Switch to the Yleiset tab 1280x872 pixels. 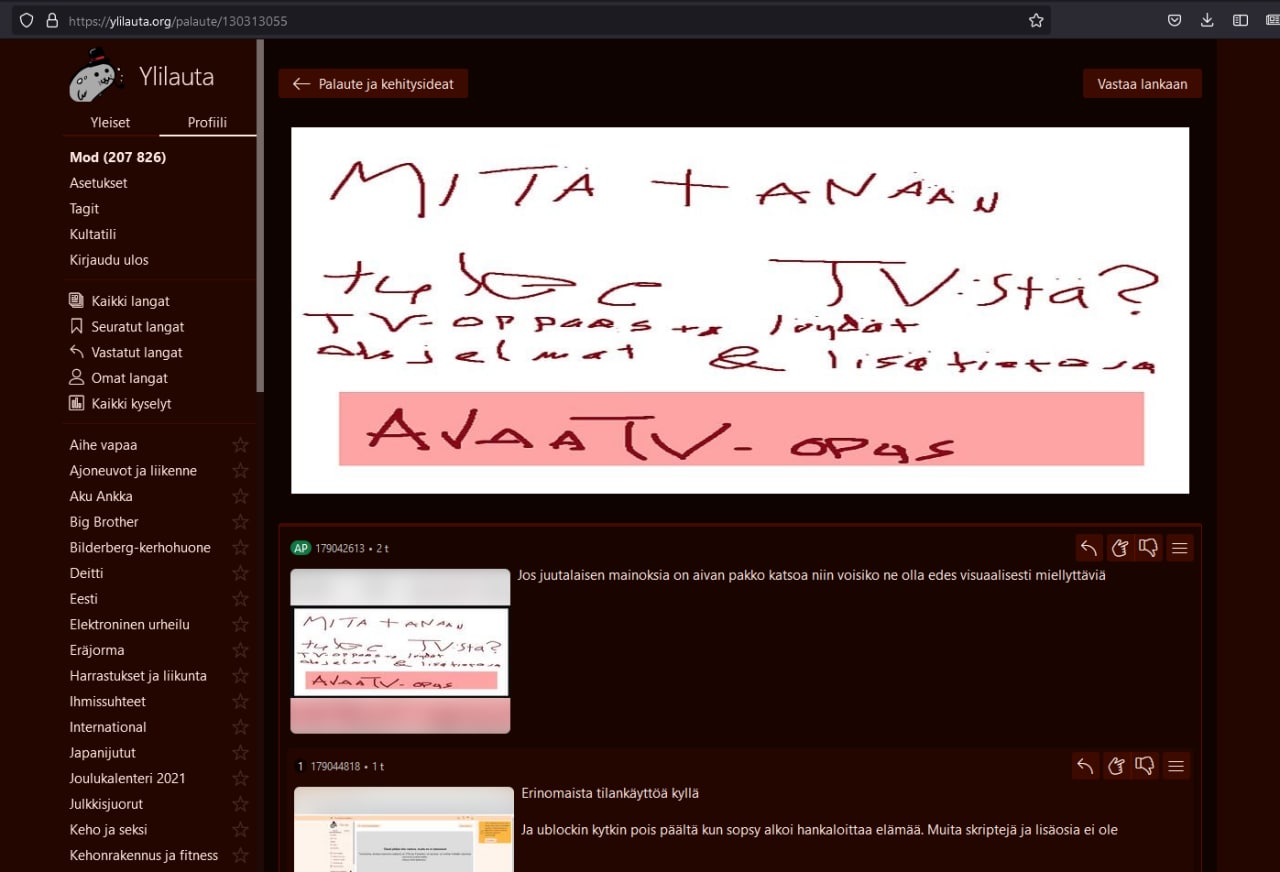[110, 123]
